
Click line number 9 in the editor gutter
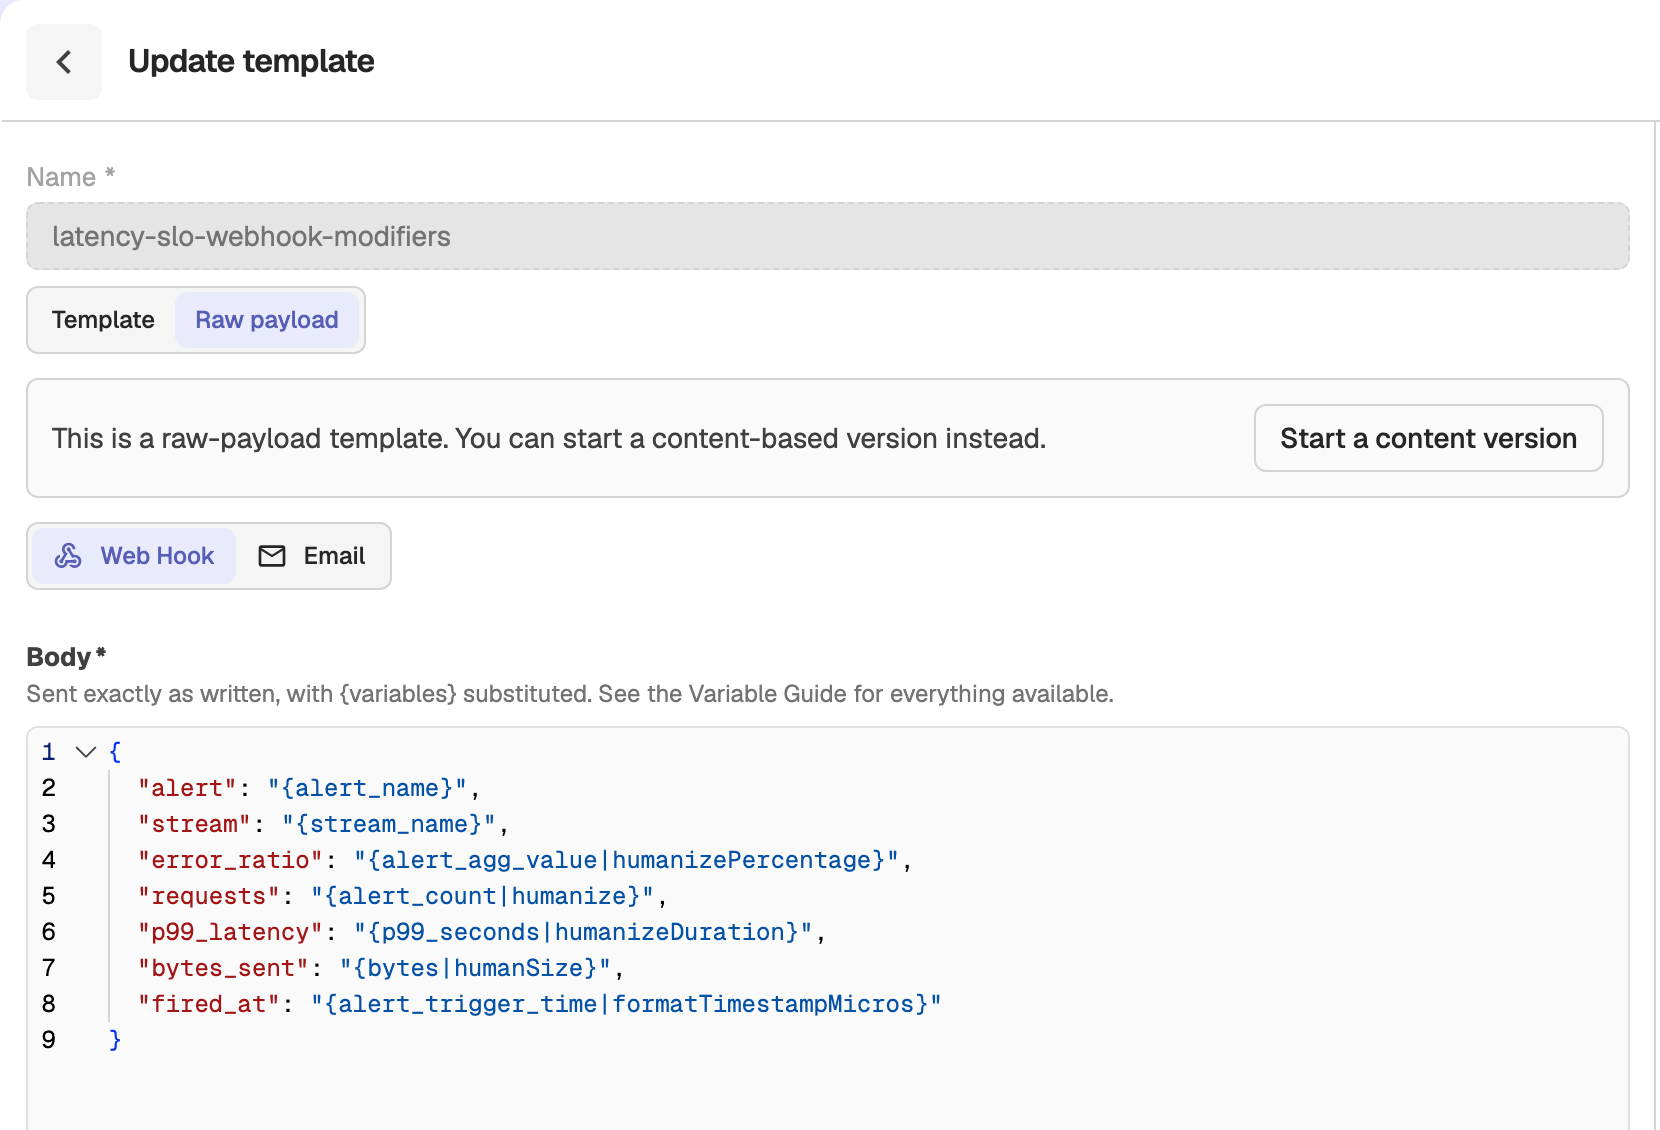point(48,1040)
